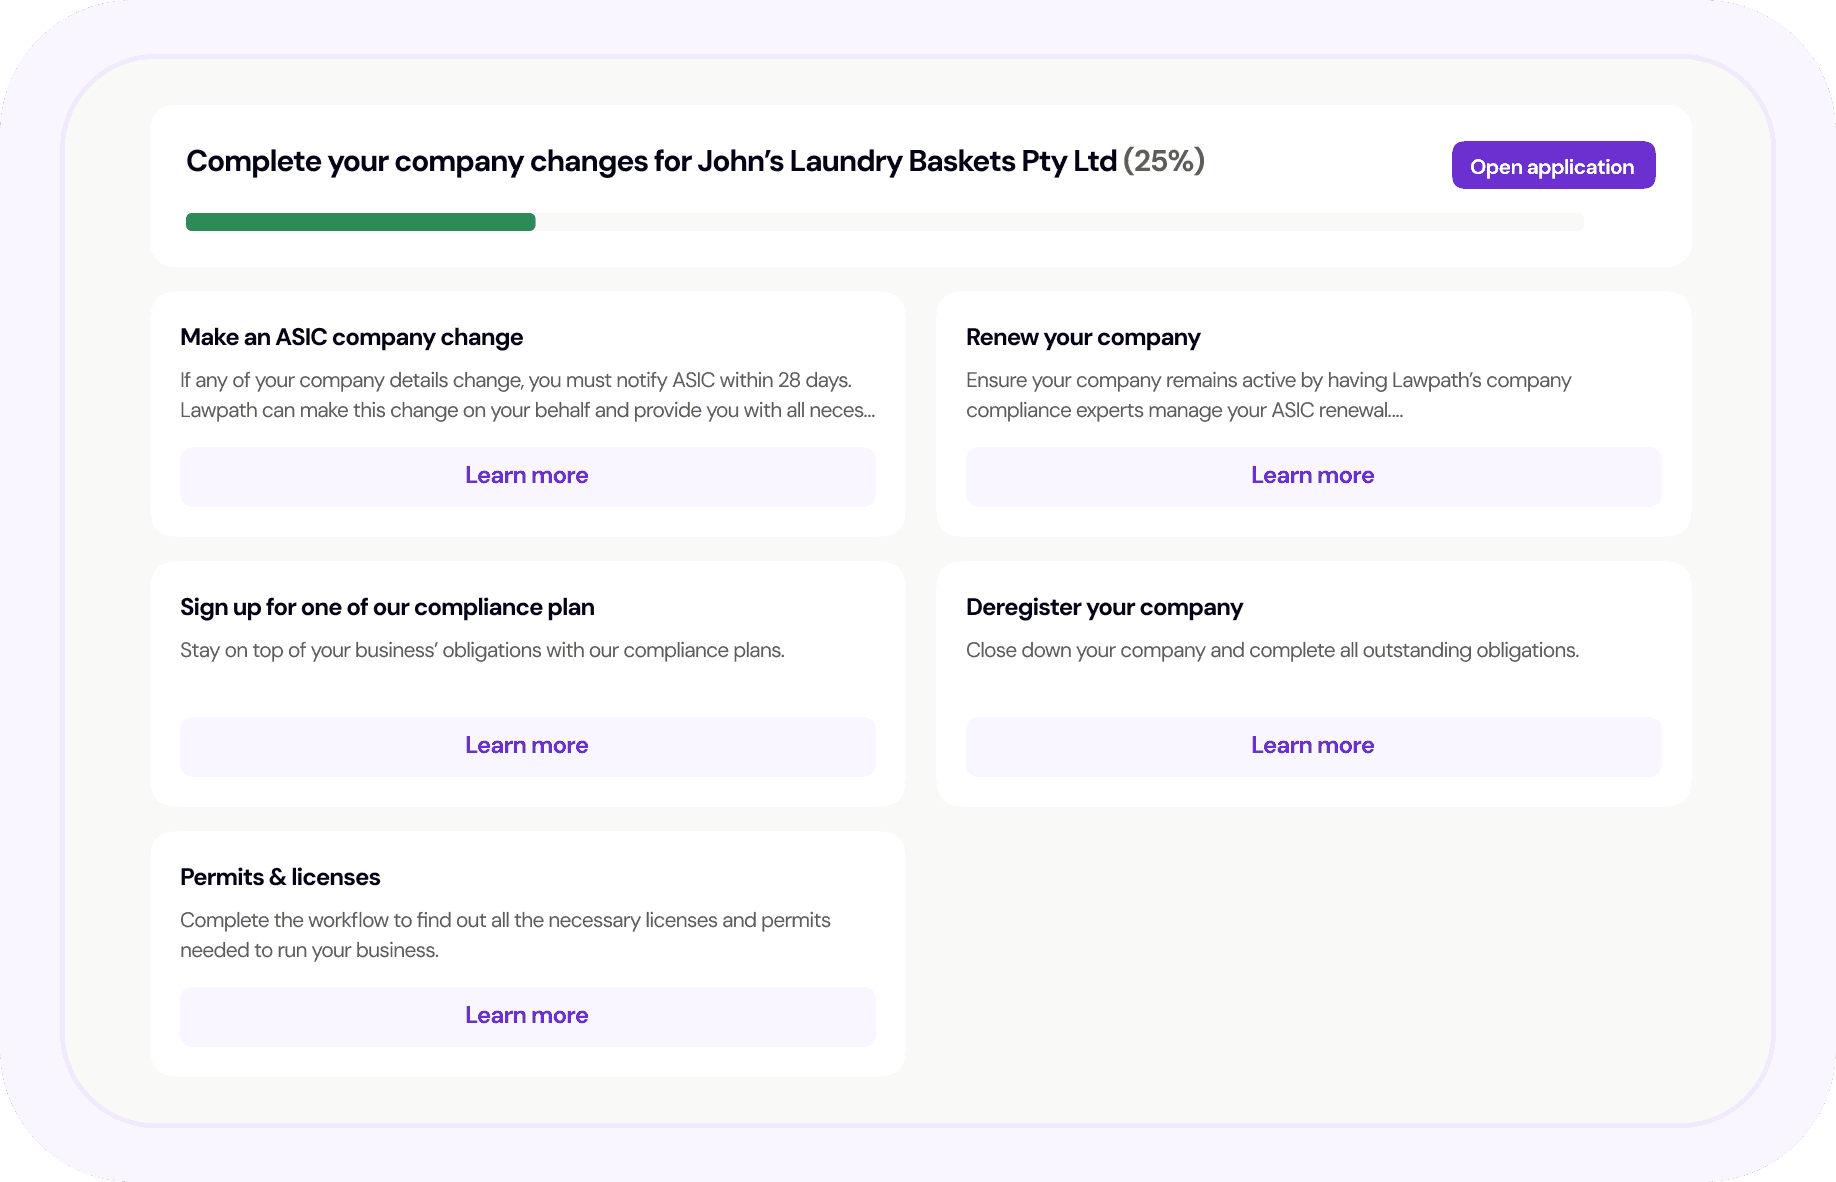Click the truncated ASIC 28 days notification description
This screenshot has height=1182, width=1836.
(x=527, y=396)
